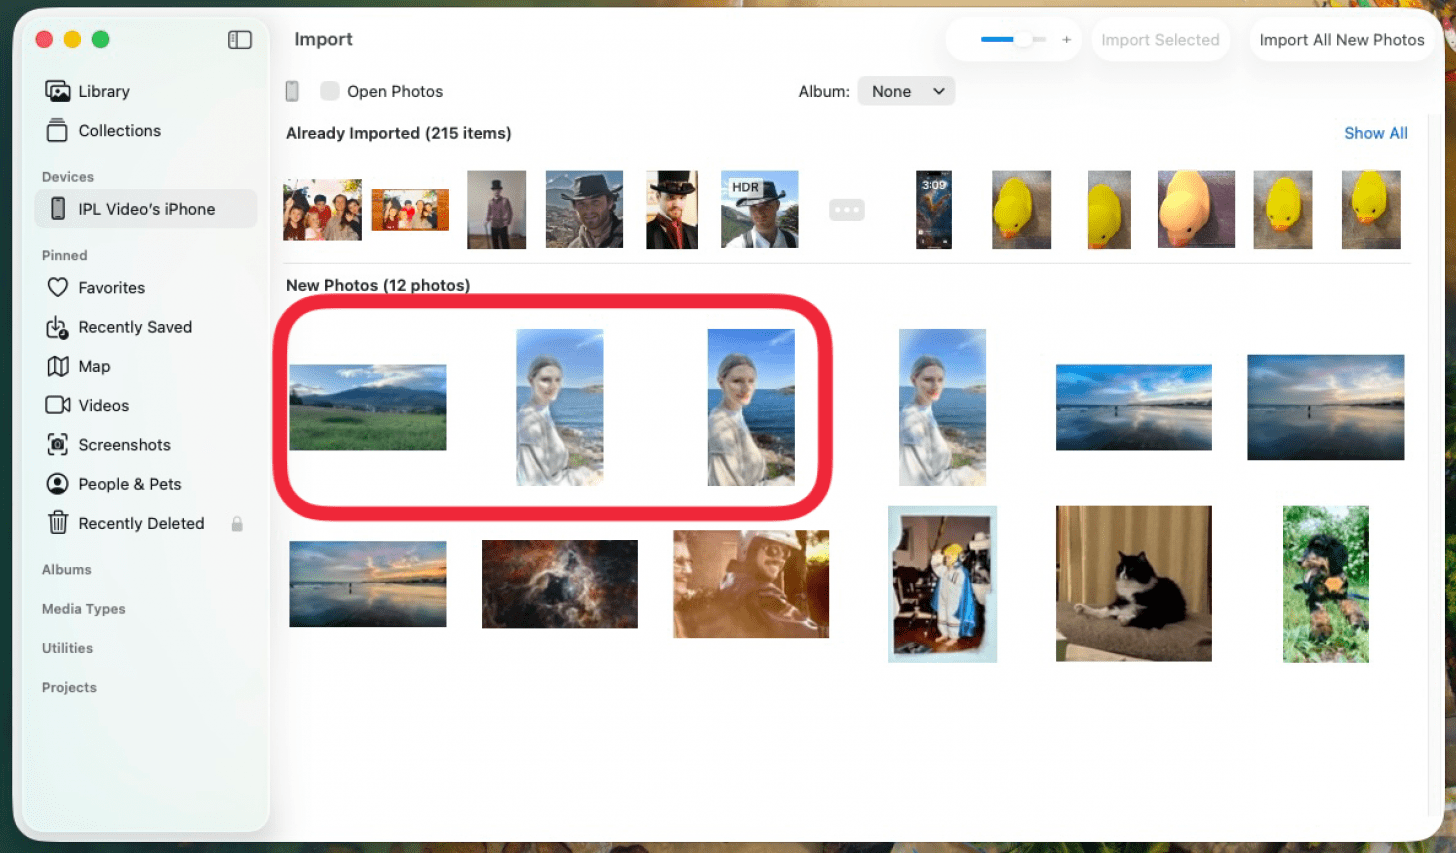Enable the Open Photos checkbox
This screenshot has height=853, width=1456.
[329, 91]
